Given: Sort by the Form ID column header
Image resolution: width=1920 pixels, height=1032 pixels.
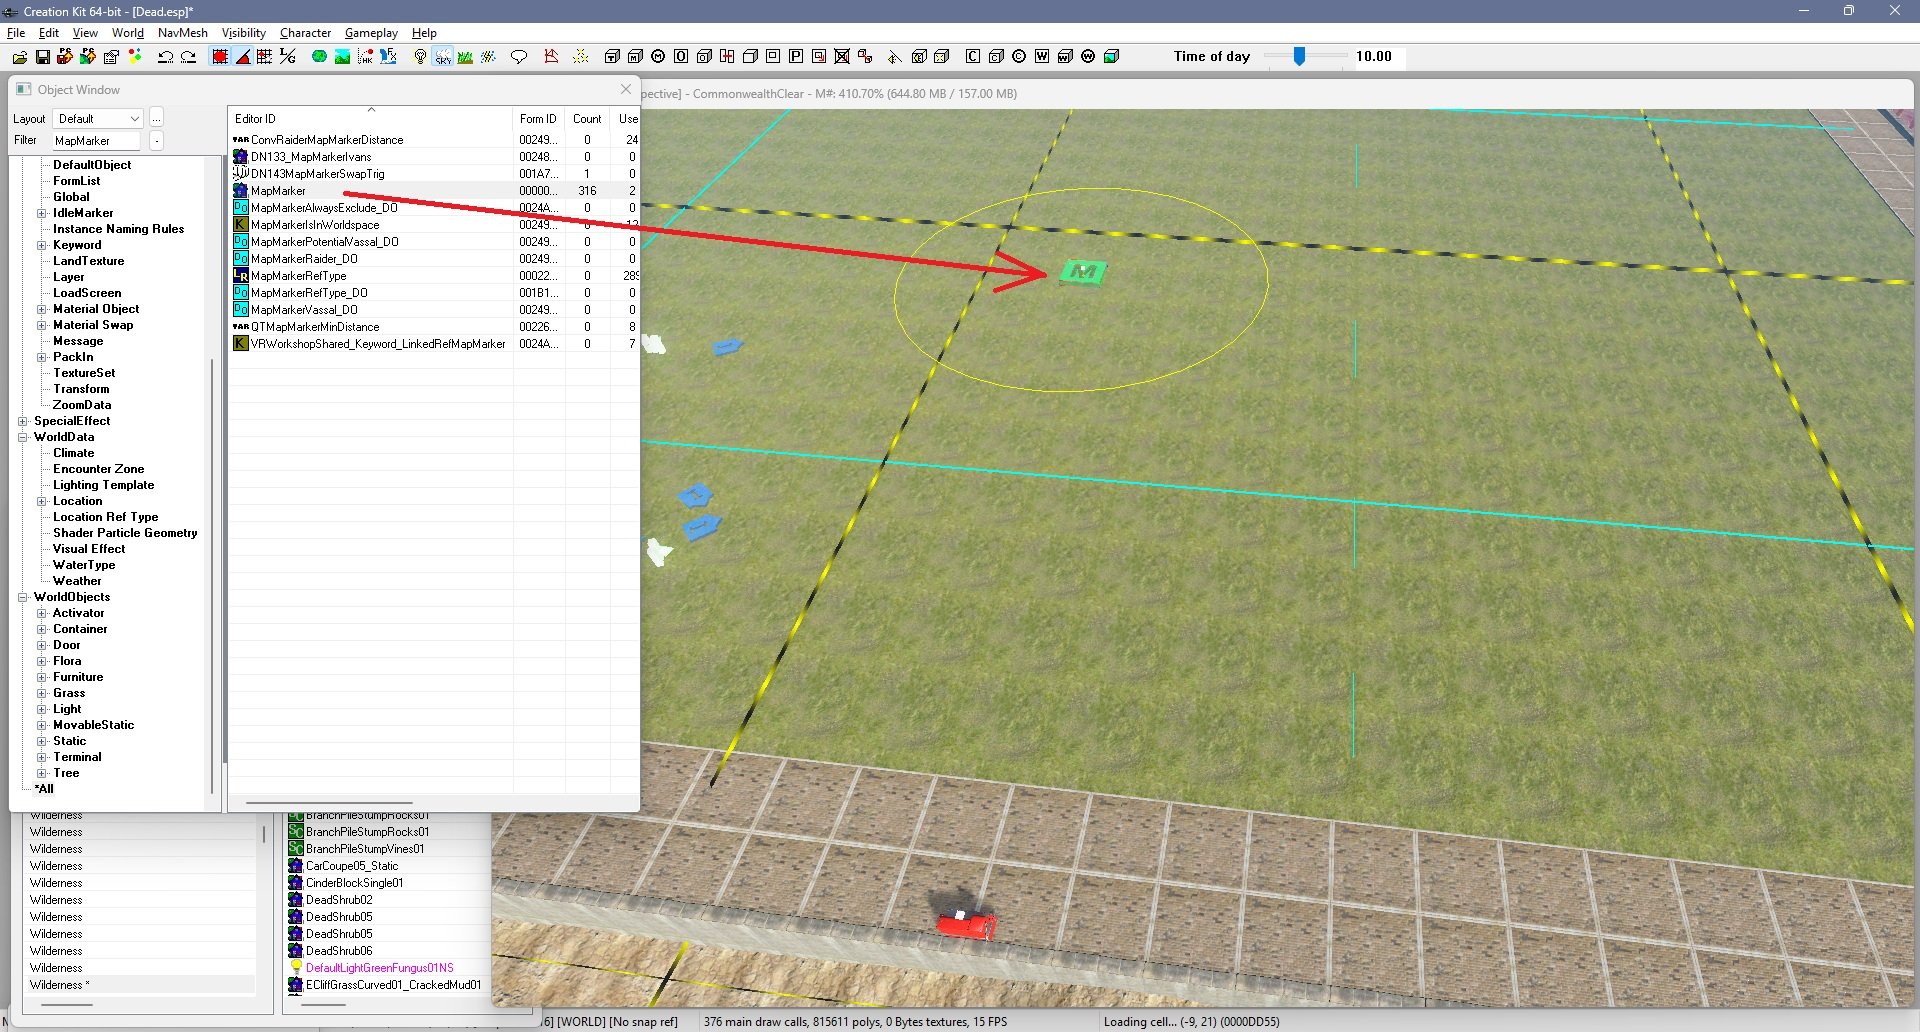Looking at the screenshot, I should tap(538, 119).
